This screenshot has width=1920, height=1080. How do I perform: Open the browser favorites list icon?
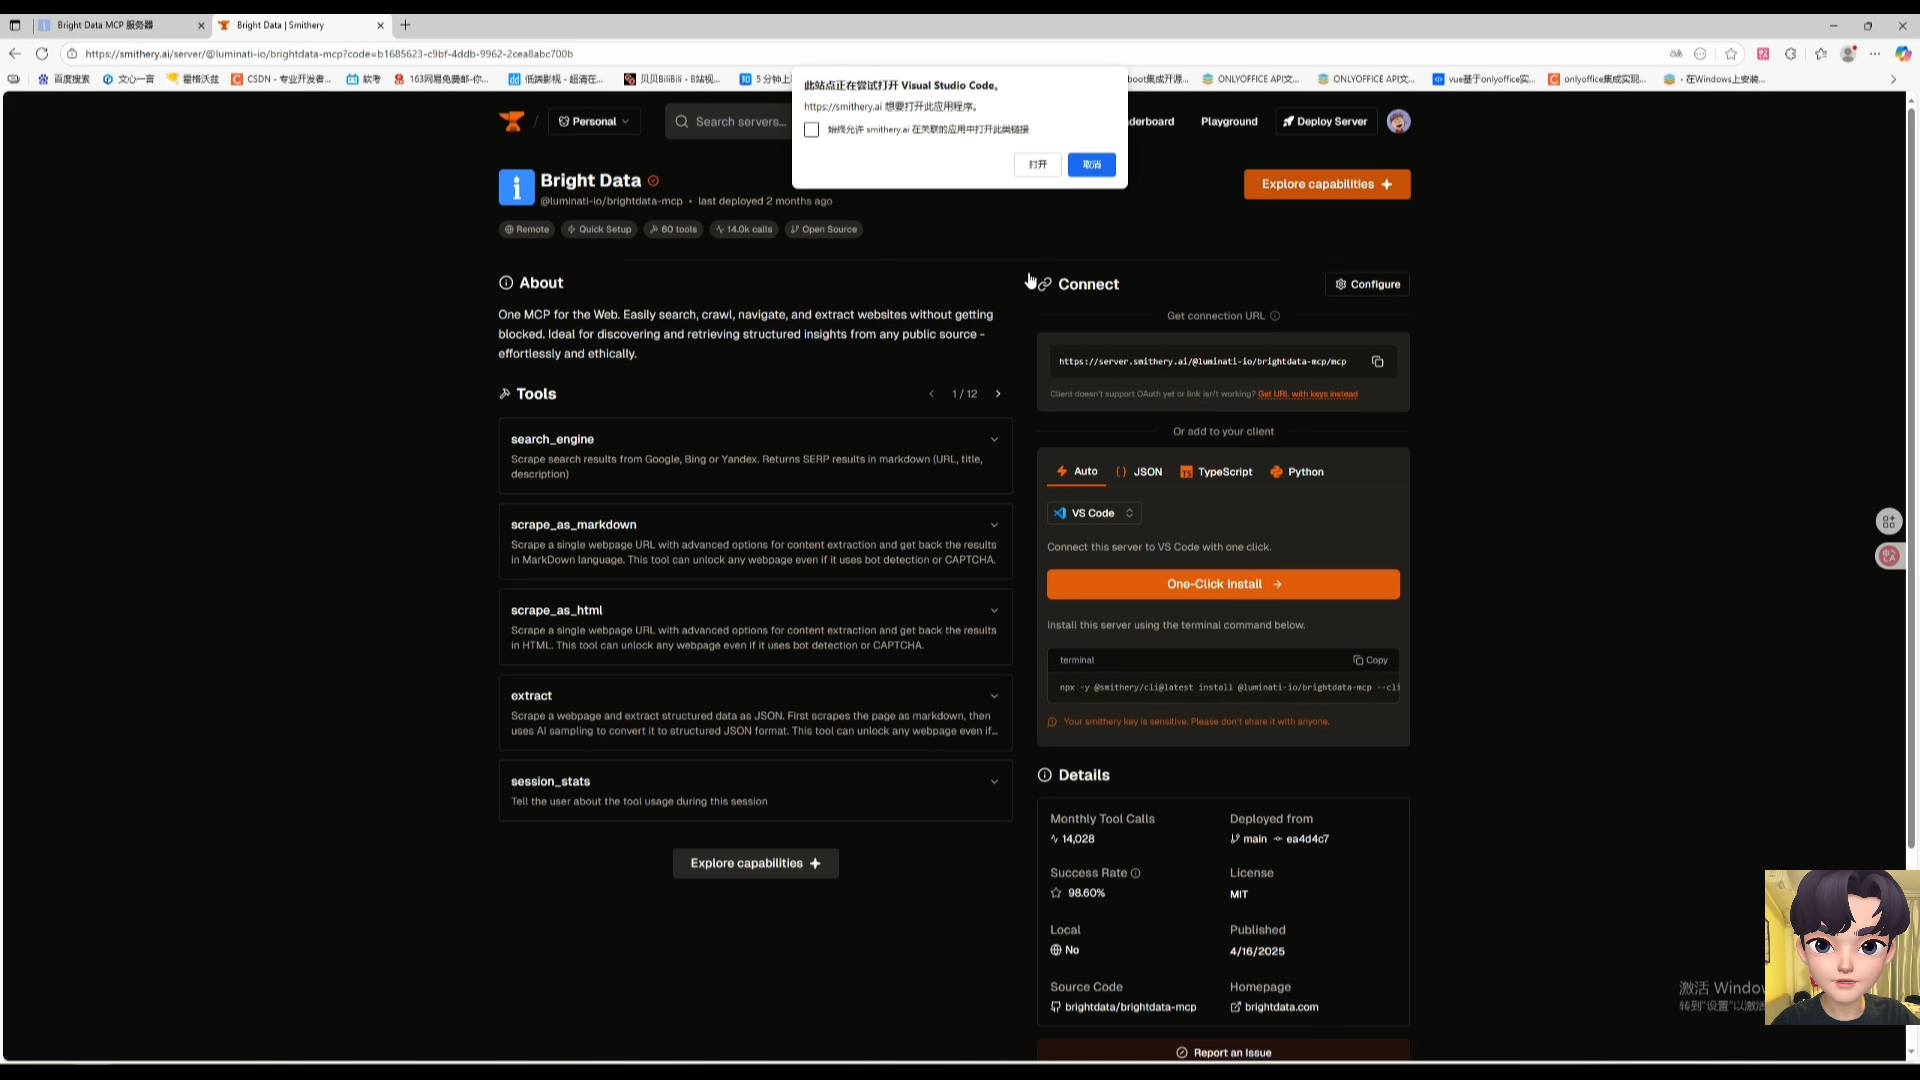pyautogui.click(x=1820, y=54)
